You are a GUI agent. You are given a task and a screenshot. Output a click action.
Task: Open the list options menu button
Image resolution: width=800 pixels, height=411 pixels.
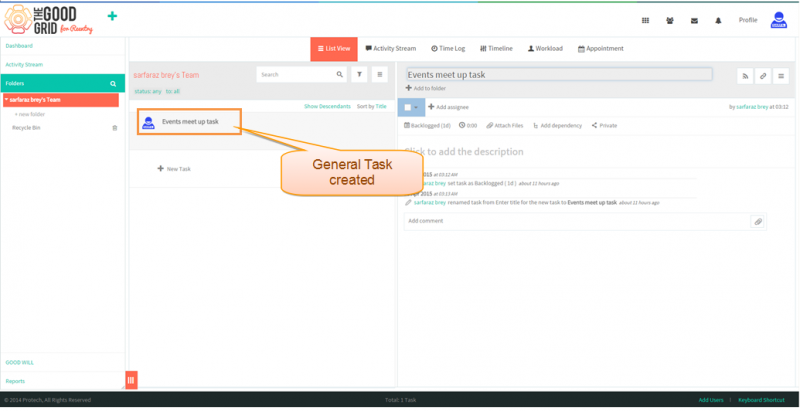click(380, 74)
